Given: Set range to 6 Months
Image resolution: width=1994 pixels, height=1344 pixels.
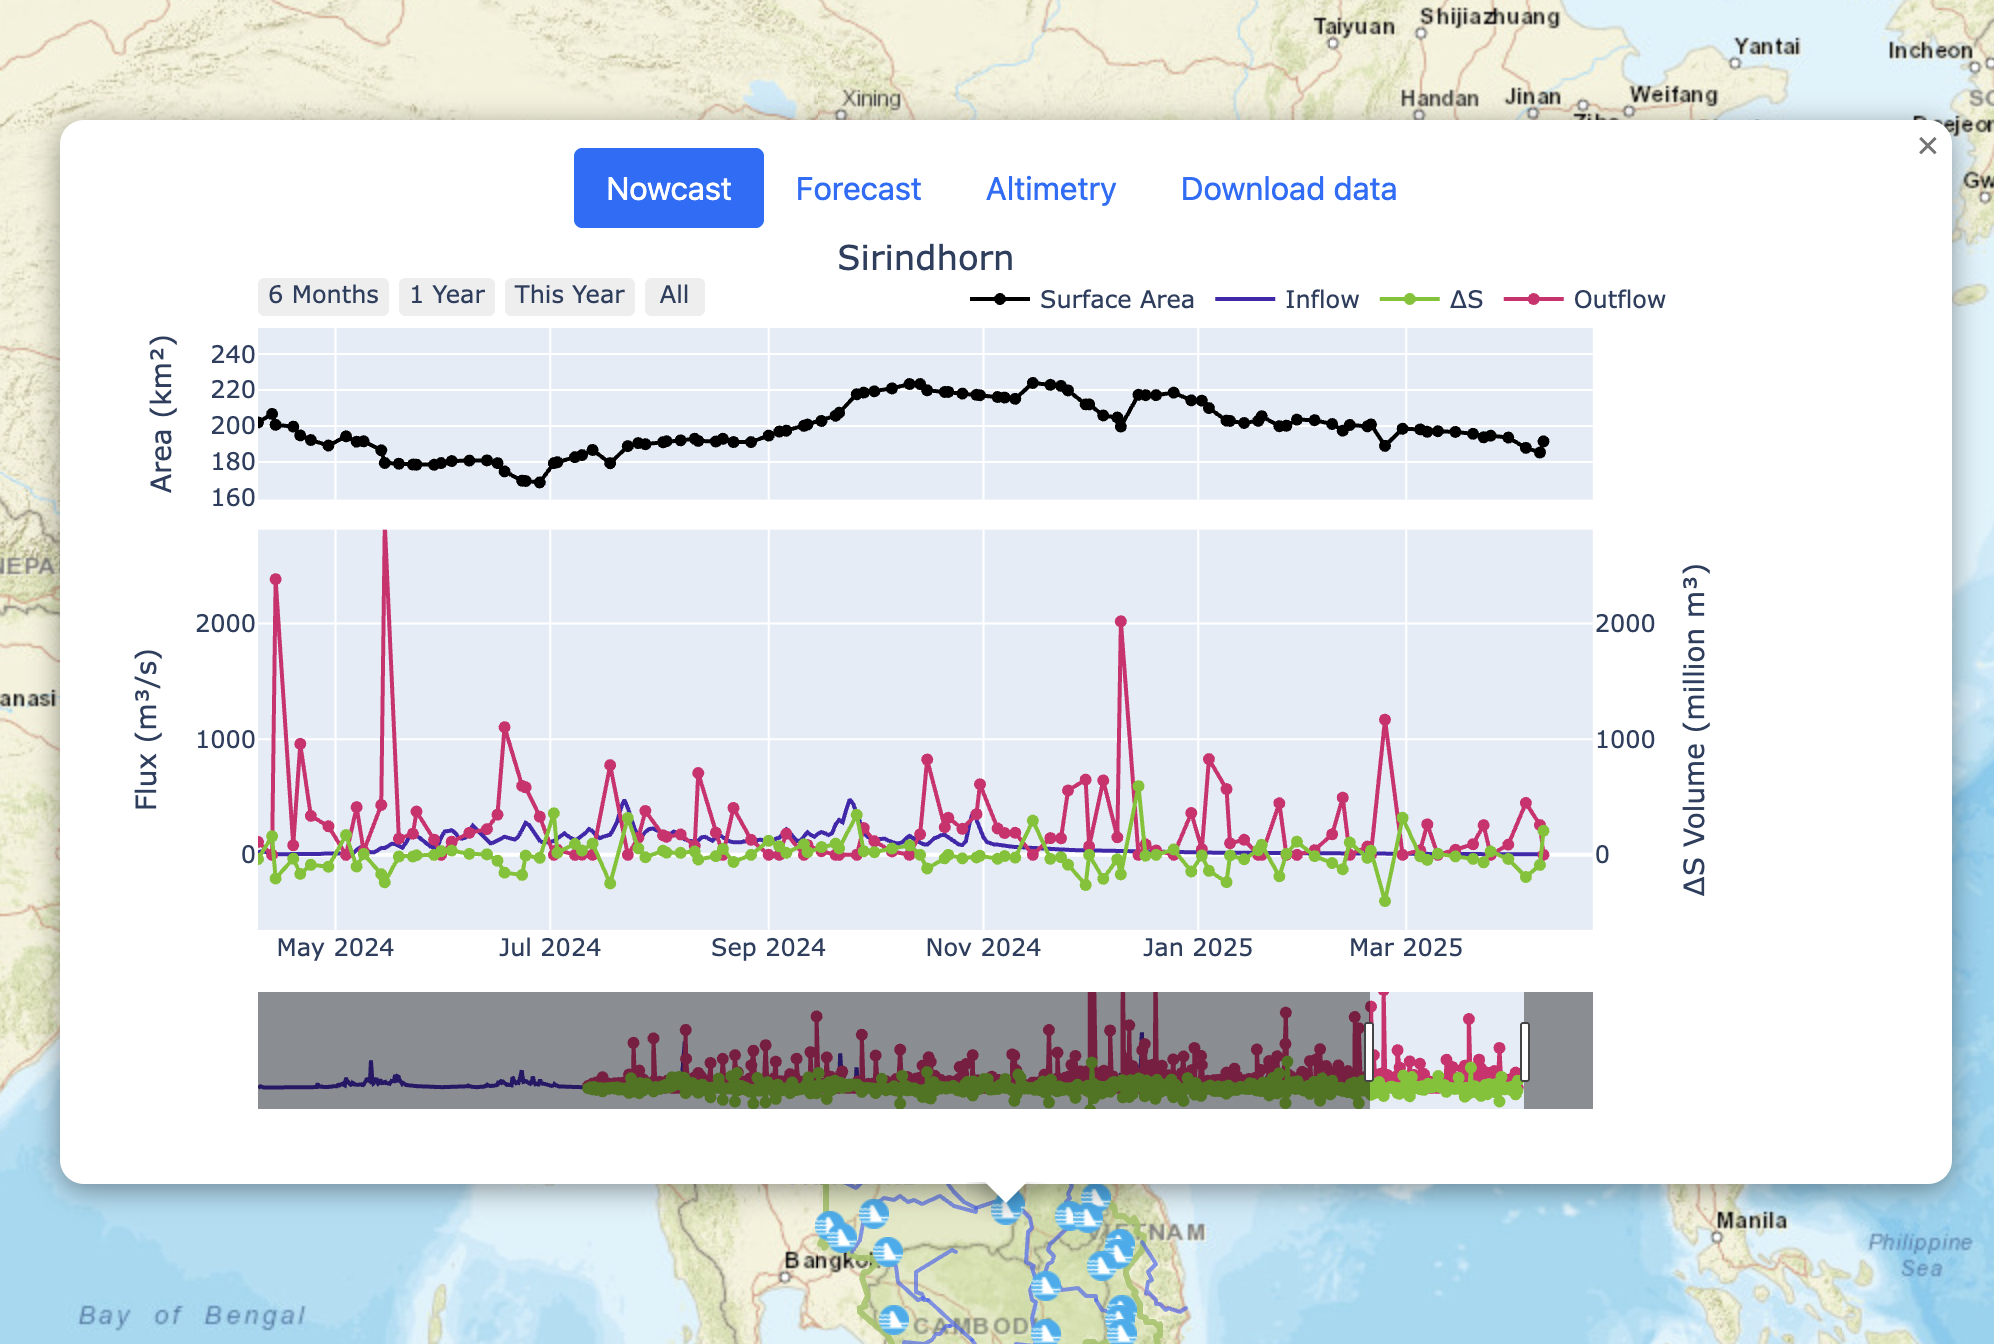Looking at the screenshot, I should point(323,295).
